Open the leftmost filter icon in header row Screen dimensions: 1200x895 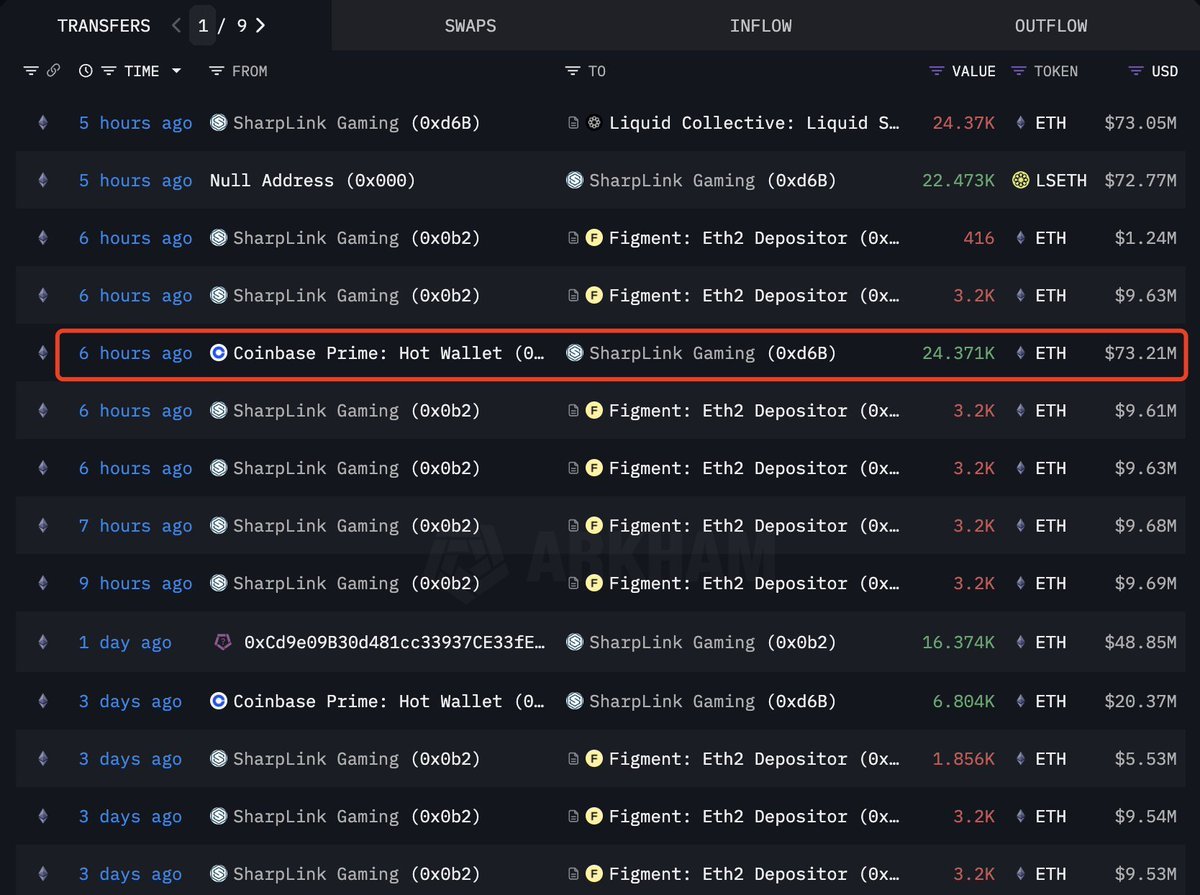coord(30,71)
